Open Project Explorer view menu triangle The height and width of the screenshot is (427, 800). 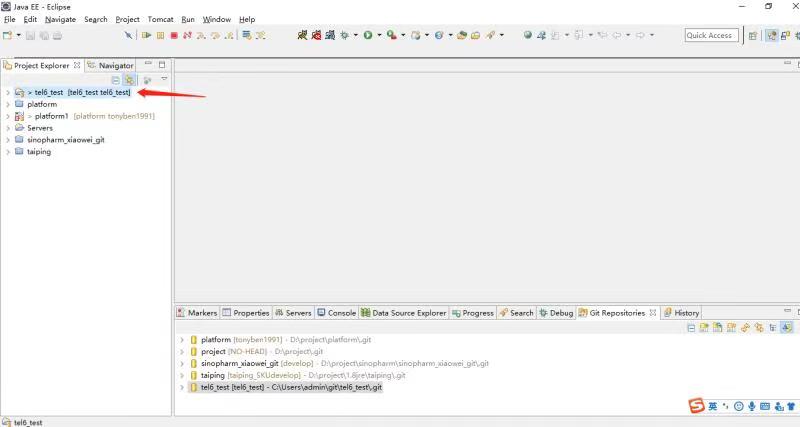point(164,79)
